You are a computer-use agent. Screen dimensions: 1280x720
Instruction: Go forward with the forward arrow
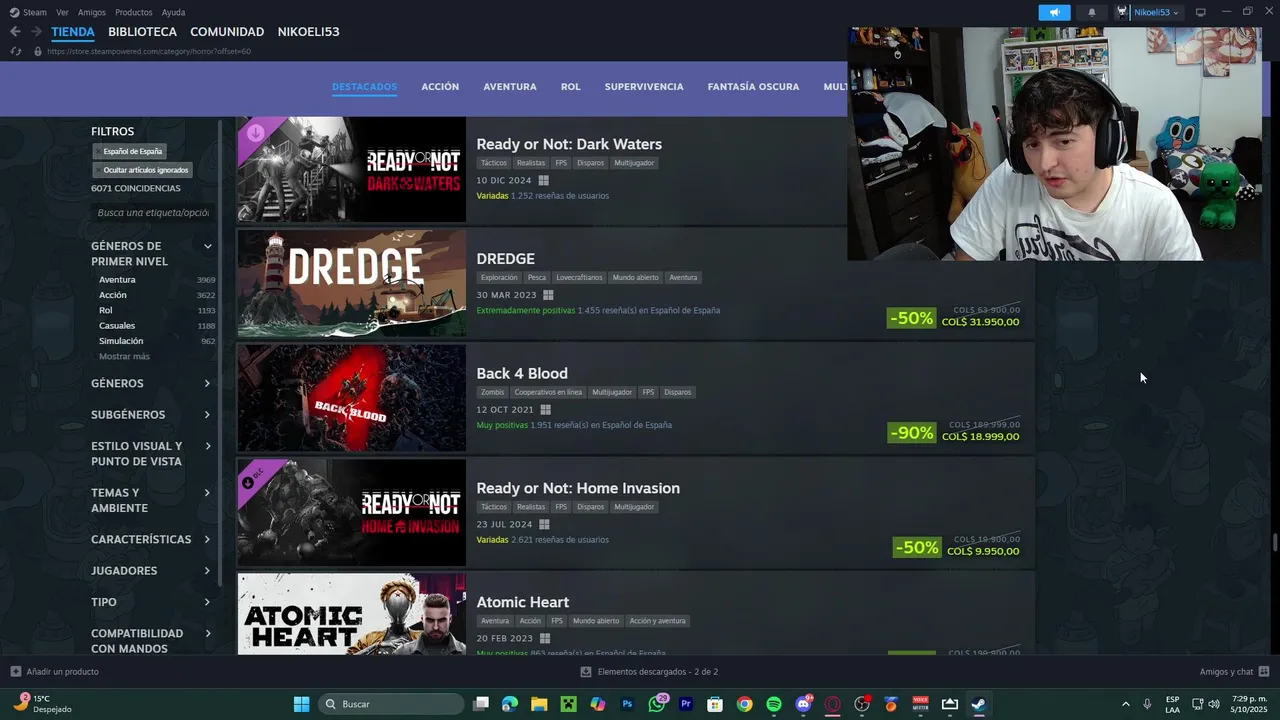(36, 32)
